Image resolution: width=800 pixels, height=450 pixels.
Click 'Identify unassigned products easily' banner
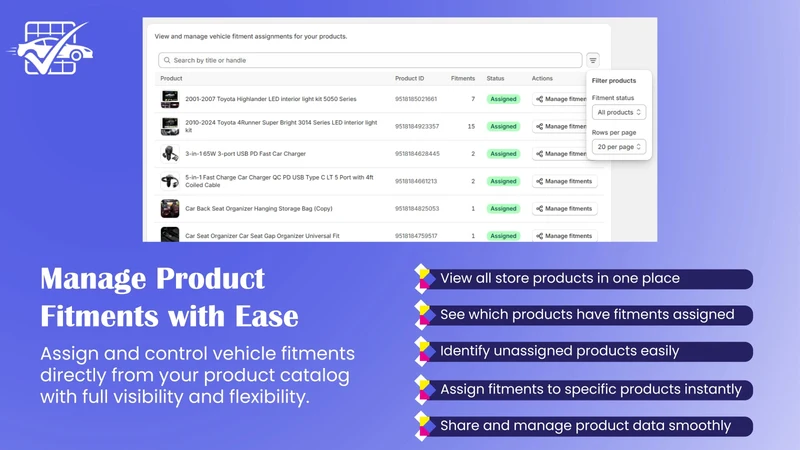coord(584,352)
